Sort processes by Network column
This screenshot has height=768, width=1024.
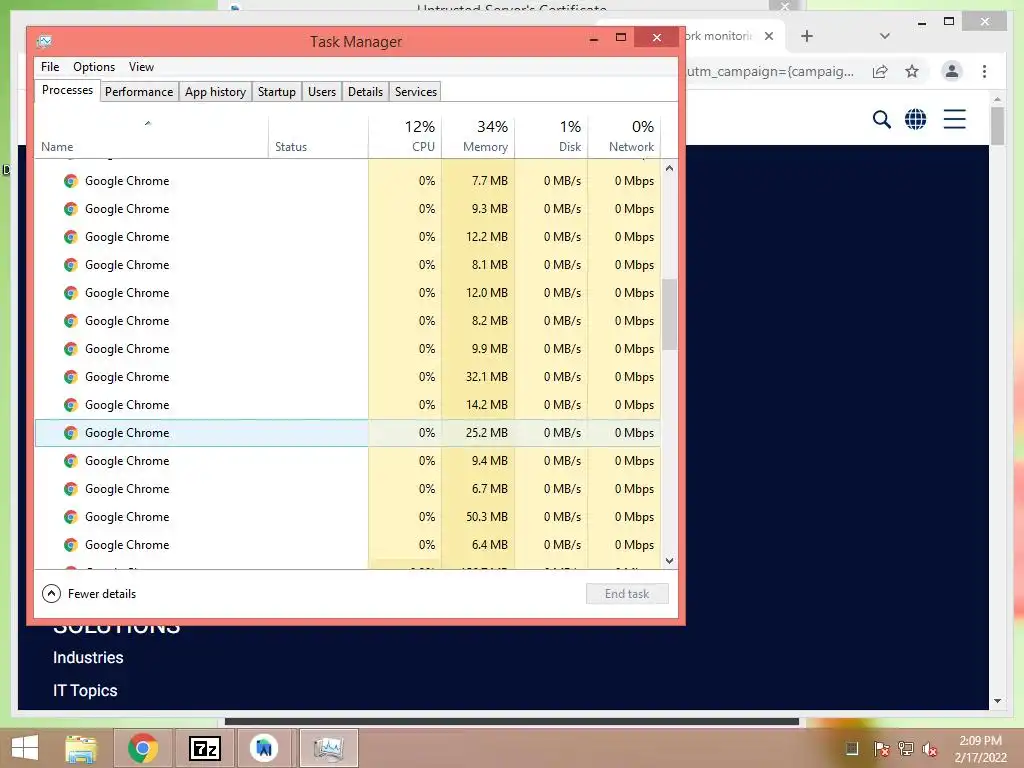click(x=624, y=137)
